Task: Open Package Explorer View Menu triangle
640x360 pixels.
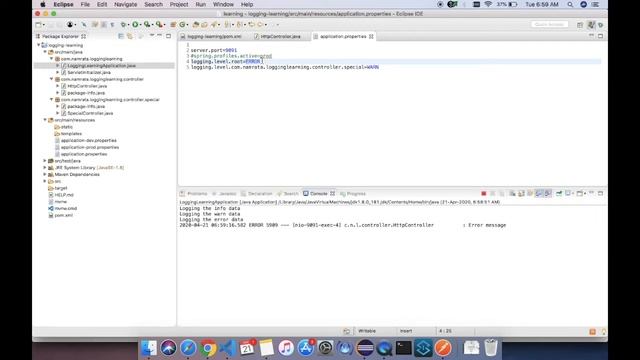Action: (x=152, y=36)
